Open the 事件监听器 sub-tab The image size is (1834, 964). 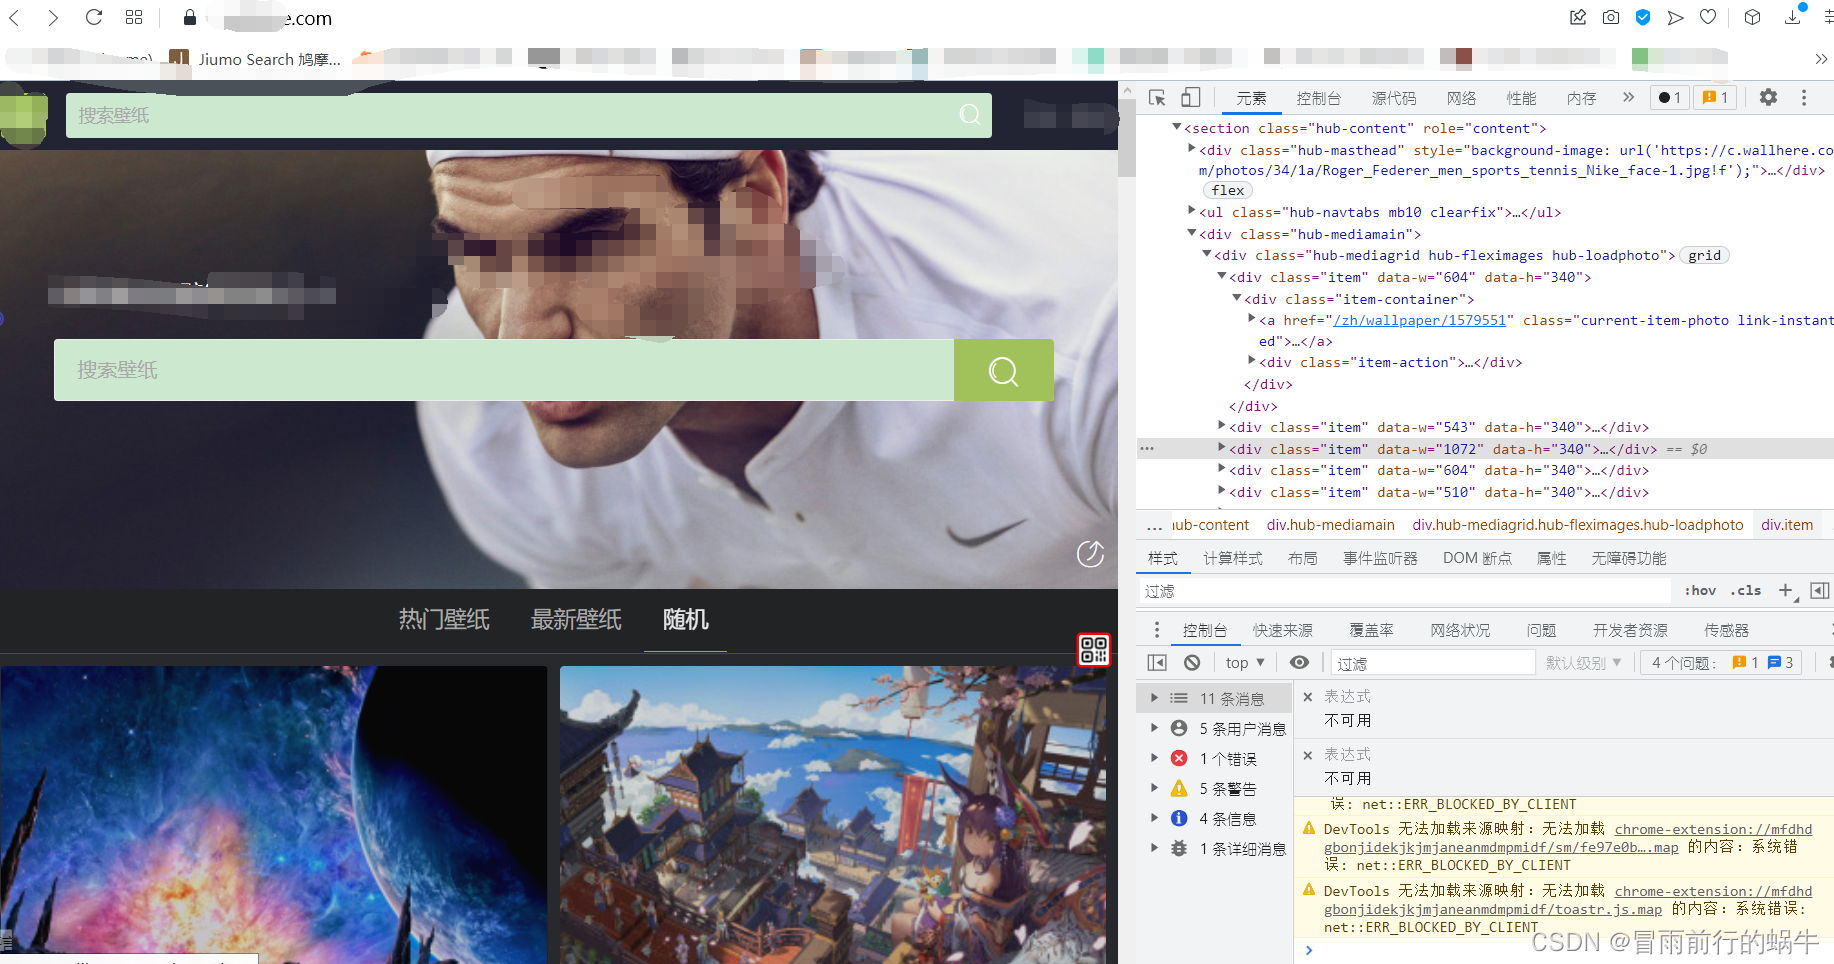click(1380, 558)
